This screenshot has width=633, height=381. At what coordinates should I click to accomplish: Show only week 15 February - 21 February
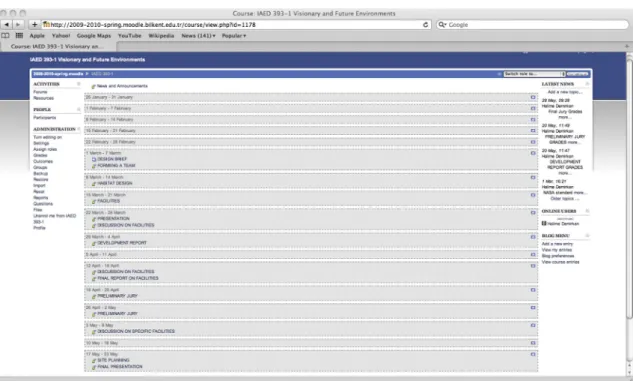click(533, 131)
